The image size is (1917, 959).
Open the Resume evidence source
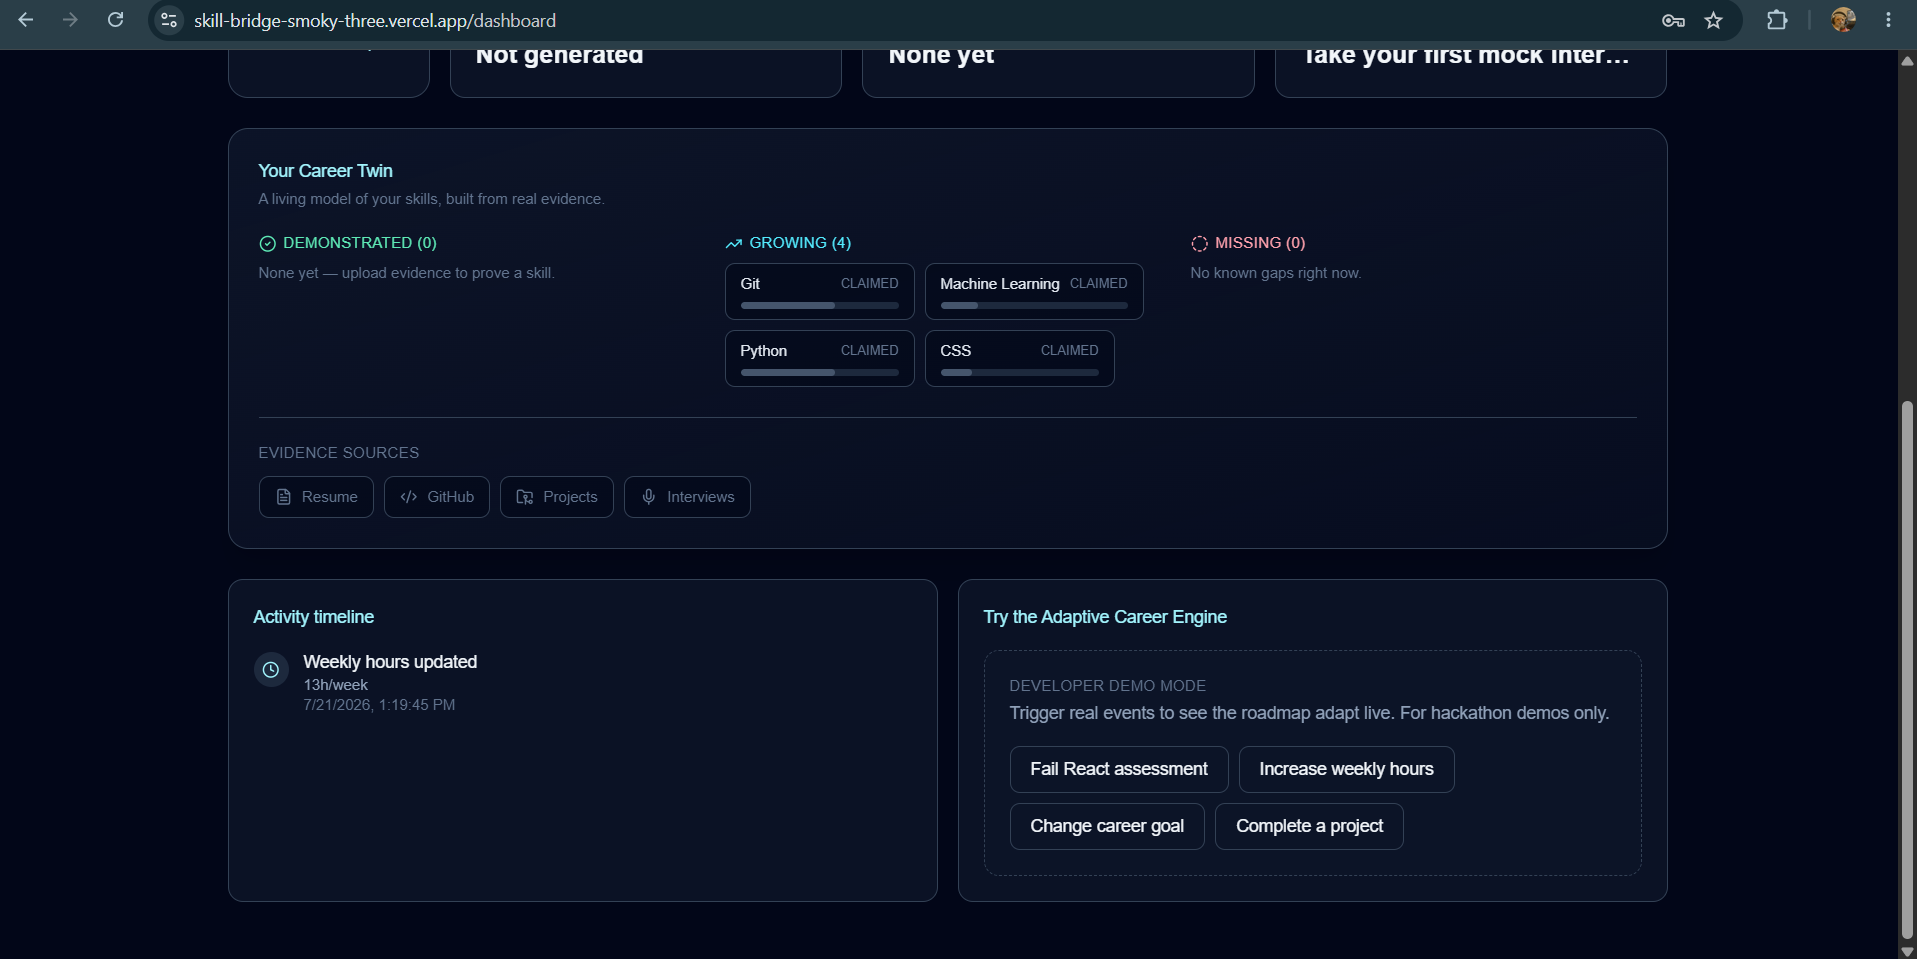pos(316,497)
